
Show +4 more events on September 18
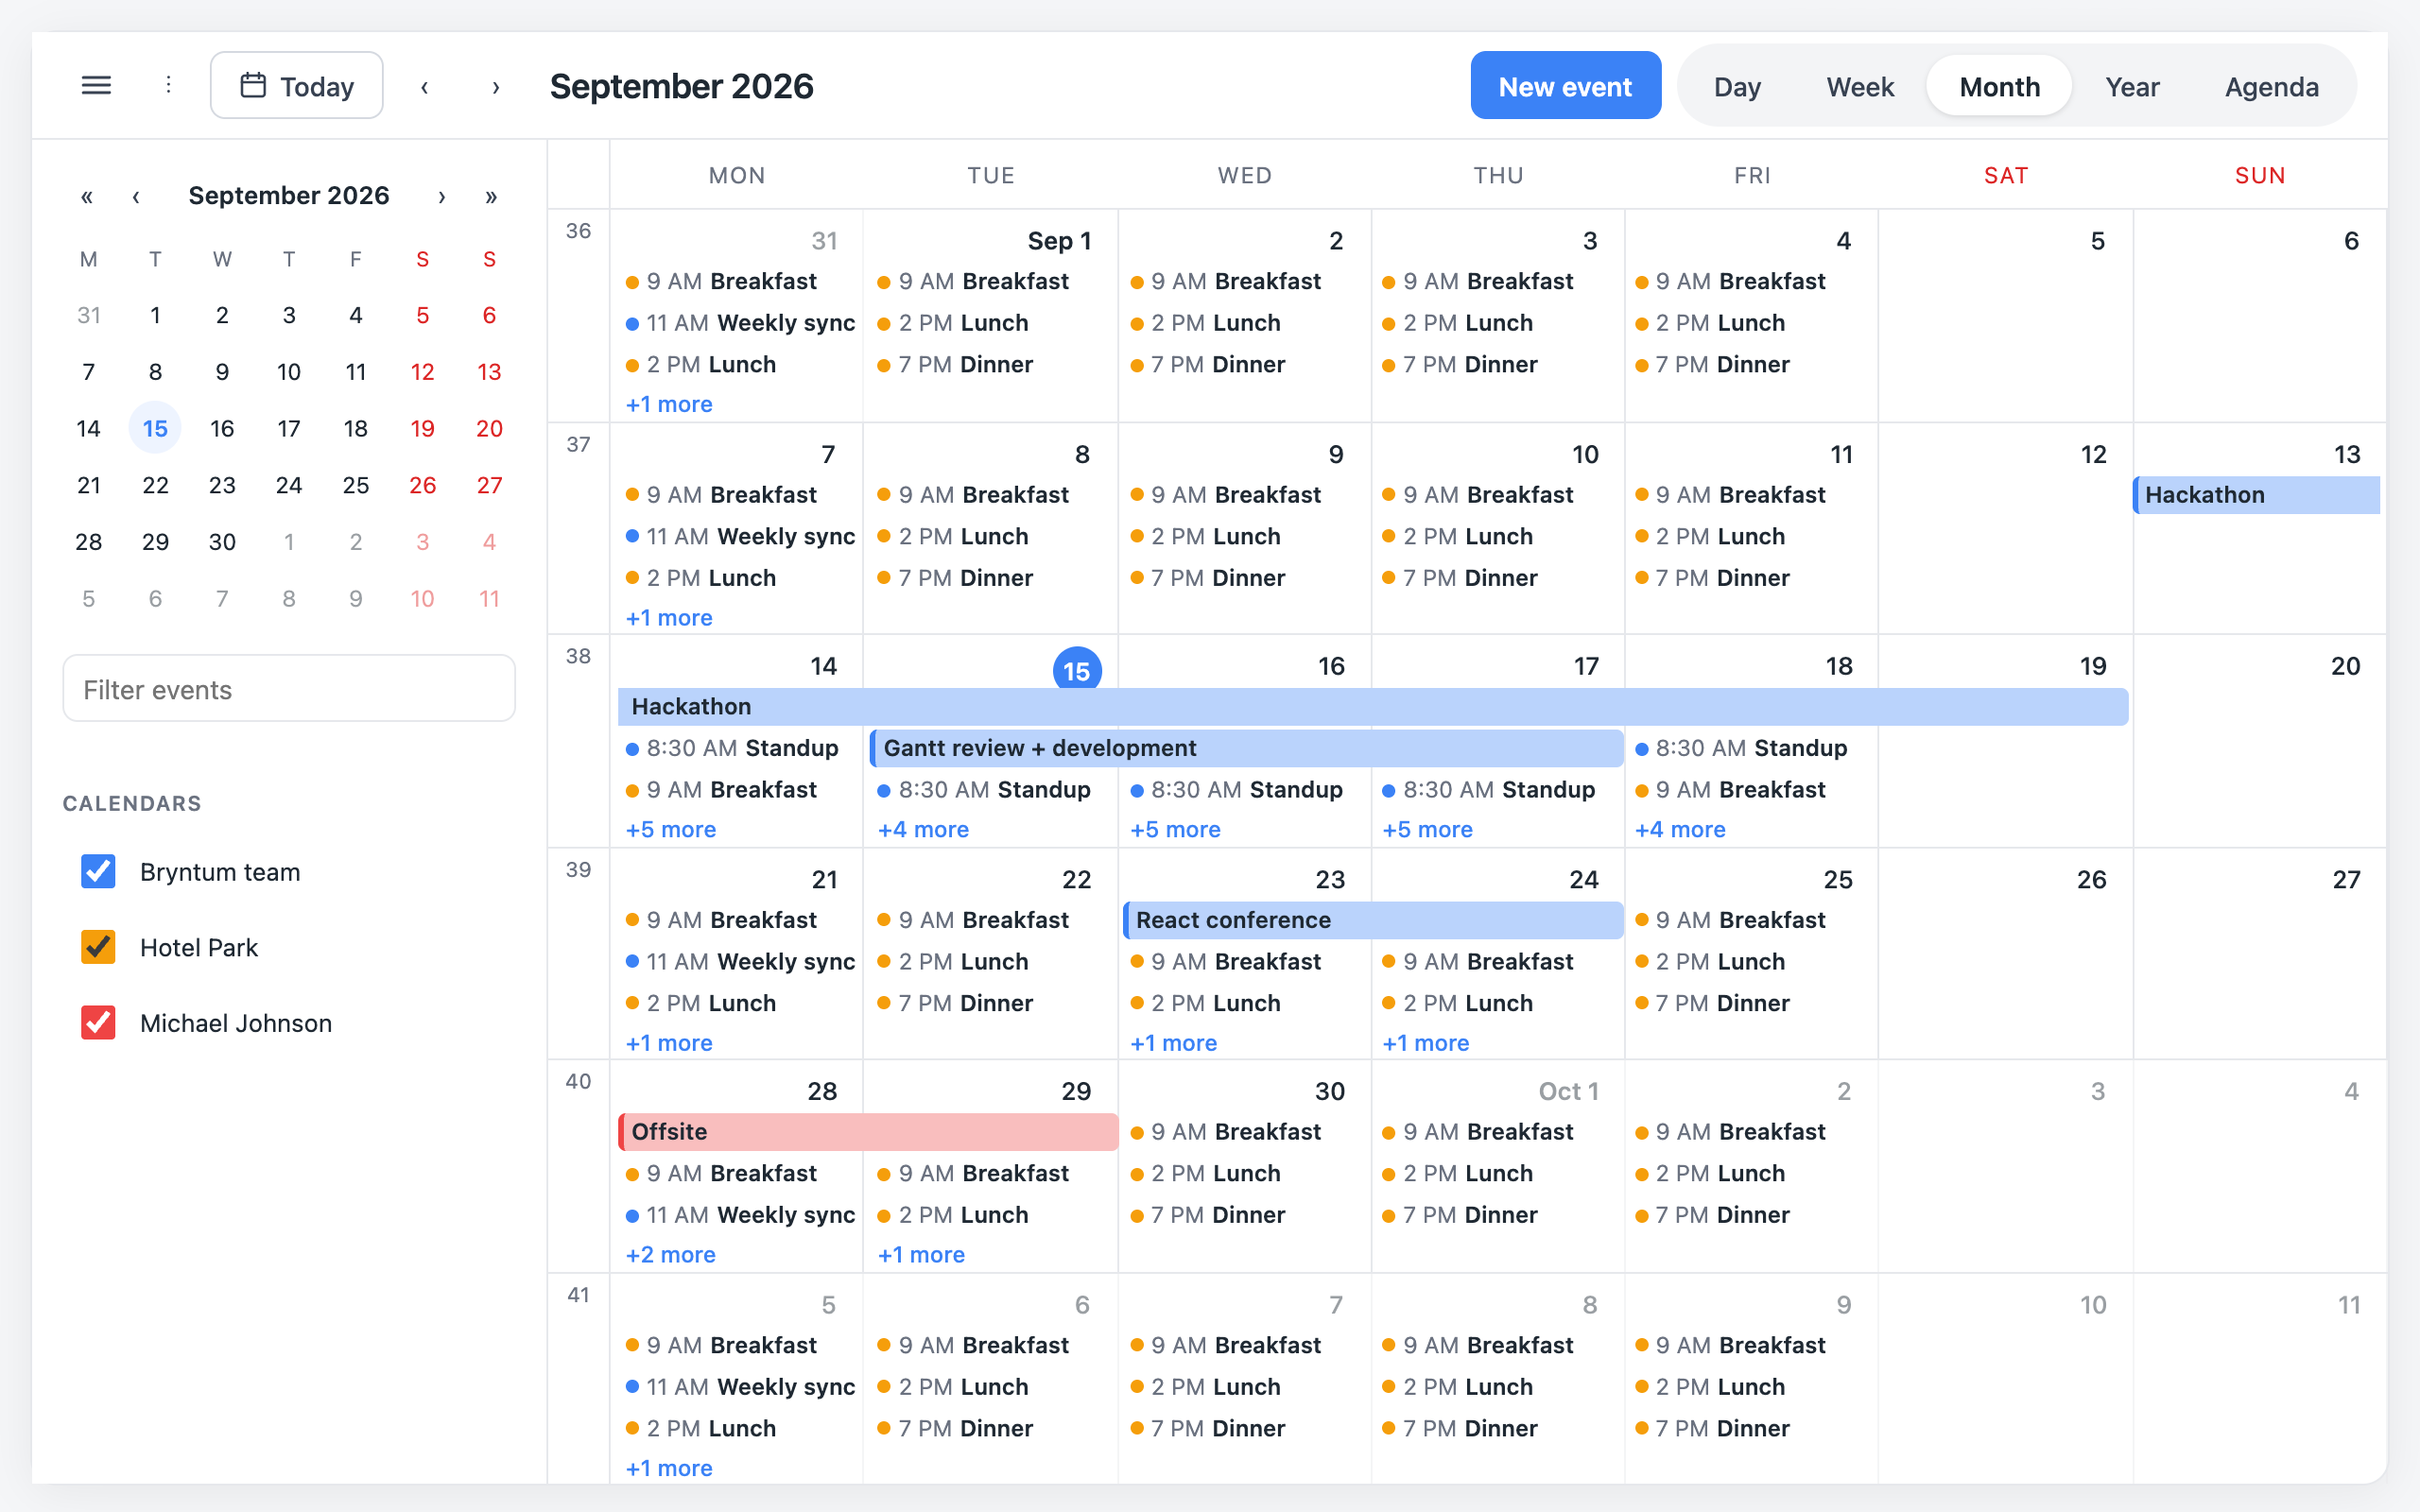tap(1680, 829)
